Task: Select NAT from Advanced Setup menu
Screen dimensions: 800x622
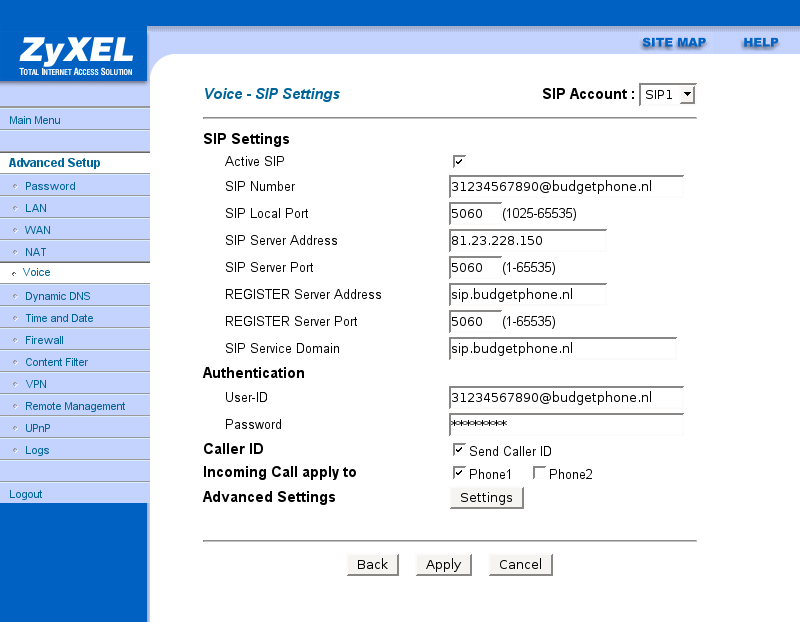Action: pos(35,252)
